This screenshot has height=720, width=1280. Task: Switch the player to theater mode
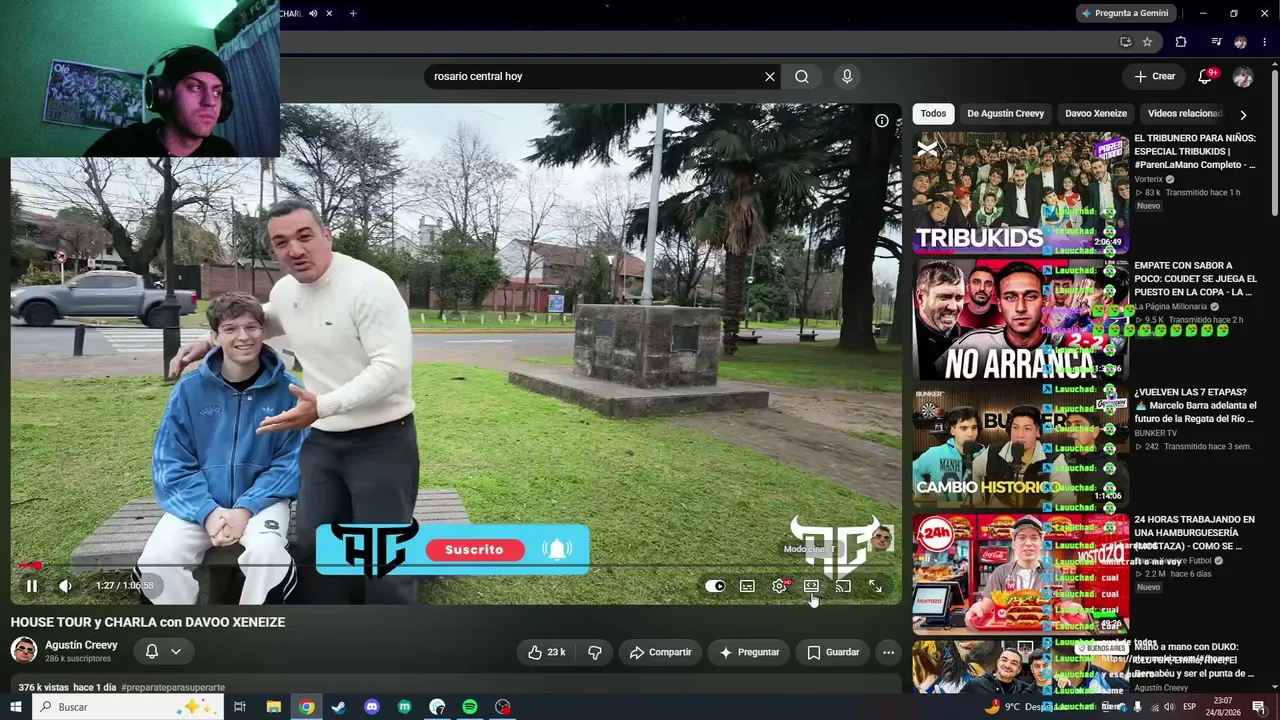click(811, 586)
